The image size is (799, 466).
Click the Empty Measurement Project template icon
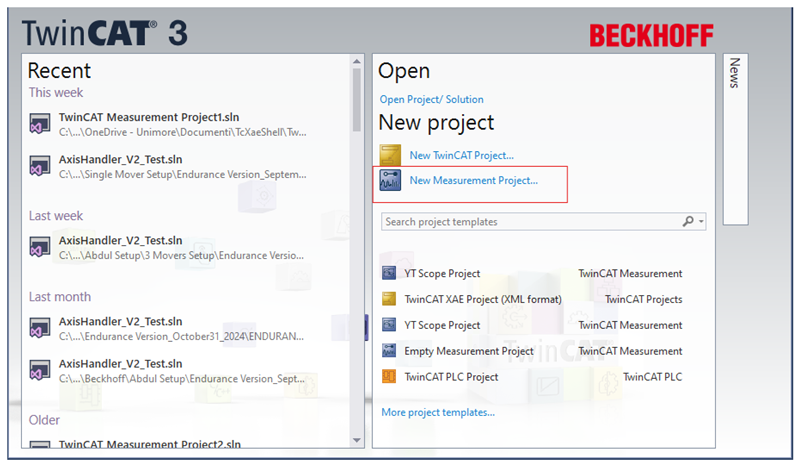(x=389, y=350)
